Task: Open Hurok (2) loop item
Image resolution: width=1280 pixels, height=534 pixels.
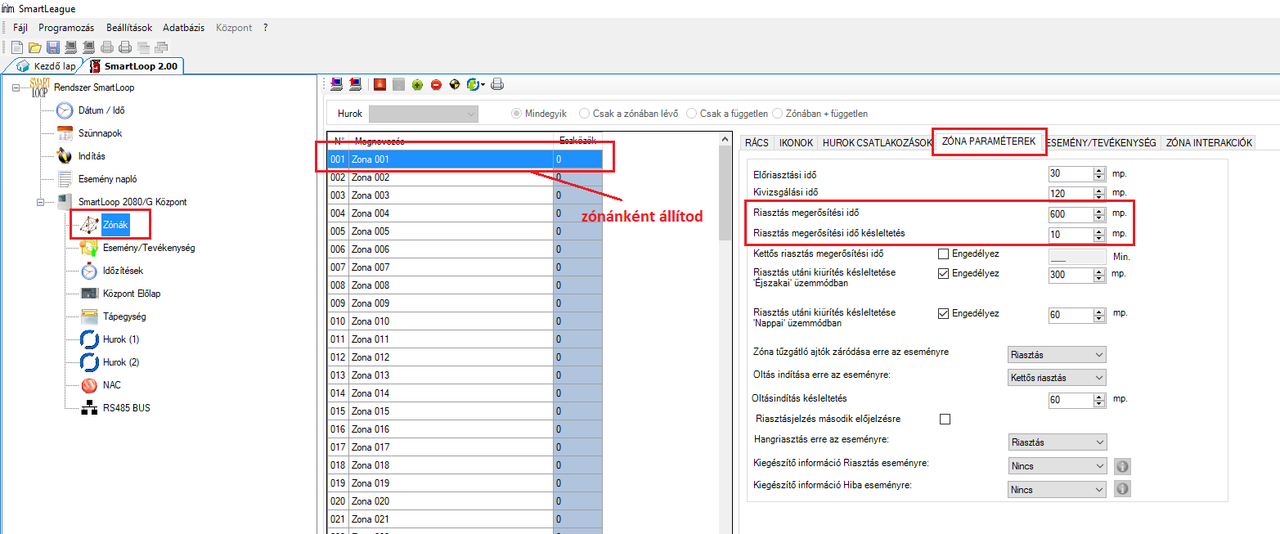Action: pyautogui.click(x=109, y=362)
